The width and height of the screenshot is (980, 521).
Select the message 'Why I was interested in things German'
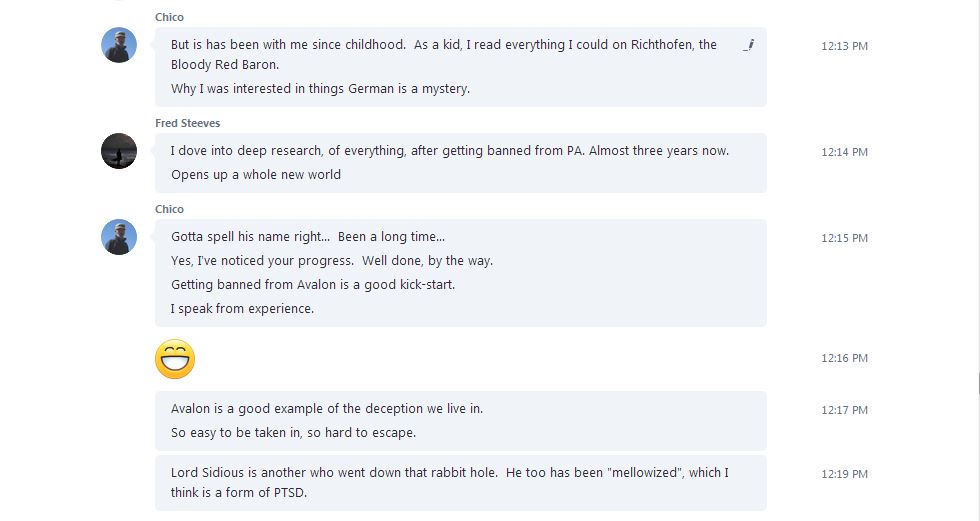coord(321,89)
